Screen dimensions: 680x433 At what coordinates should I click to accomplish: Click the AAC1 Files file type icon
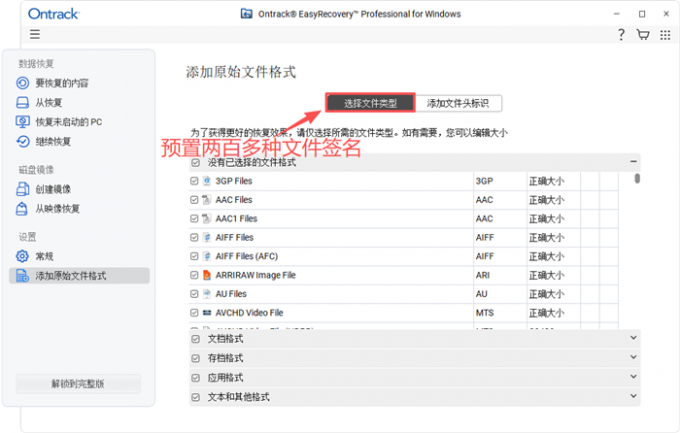pos(207,218)
